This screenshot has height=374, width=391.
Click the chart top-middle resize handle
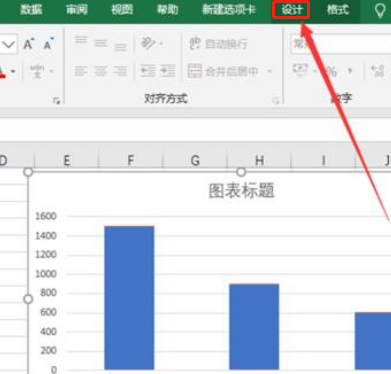click(241, 172)
